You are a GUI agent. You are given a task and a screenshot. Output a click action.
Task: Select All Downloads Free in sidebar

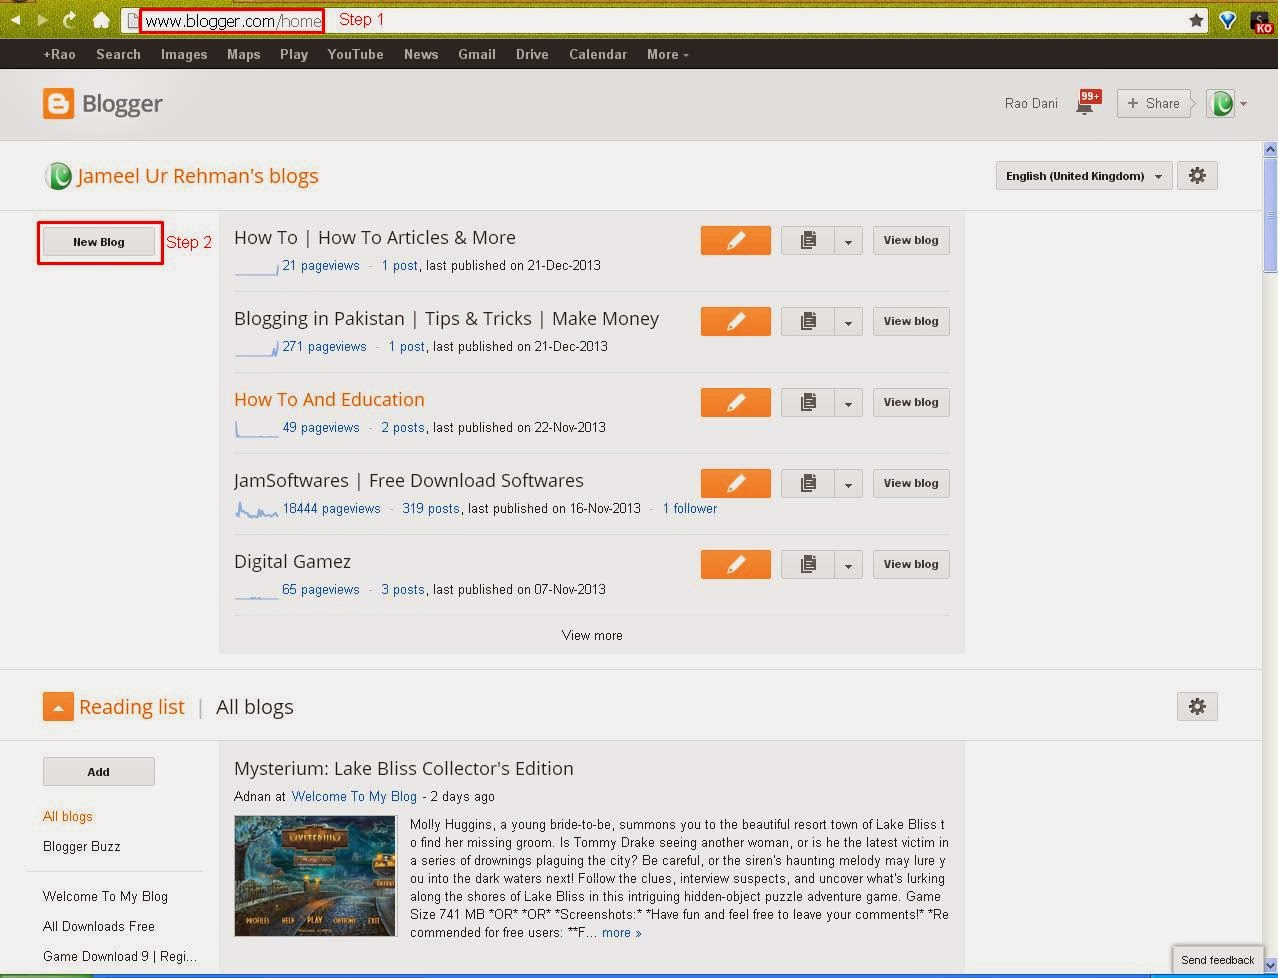(x=99, y=926)
